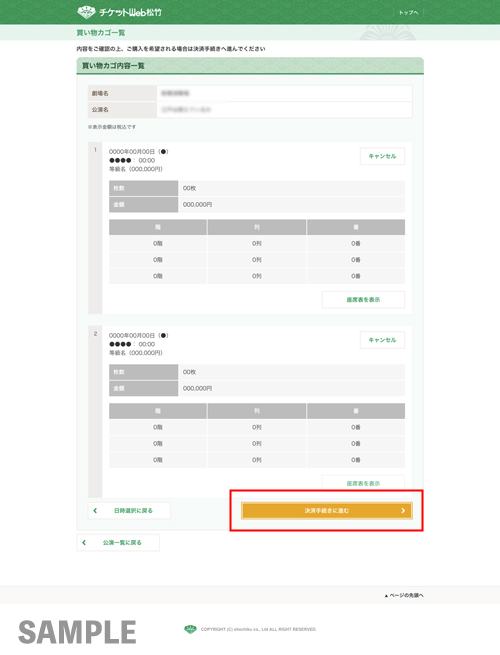Click the green Shochiku logo in footer
Image resolution: width=500 pixels, height=655 pixels.
190,629
